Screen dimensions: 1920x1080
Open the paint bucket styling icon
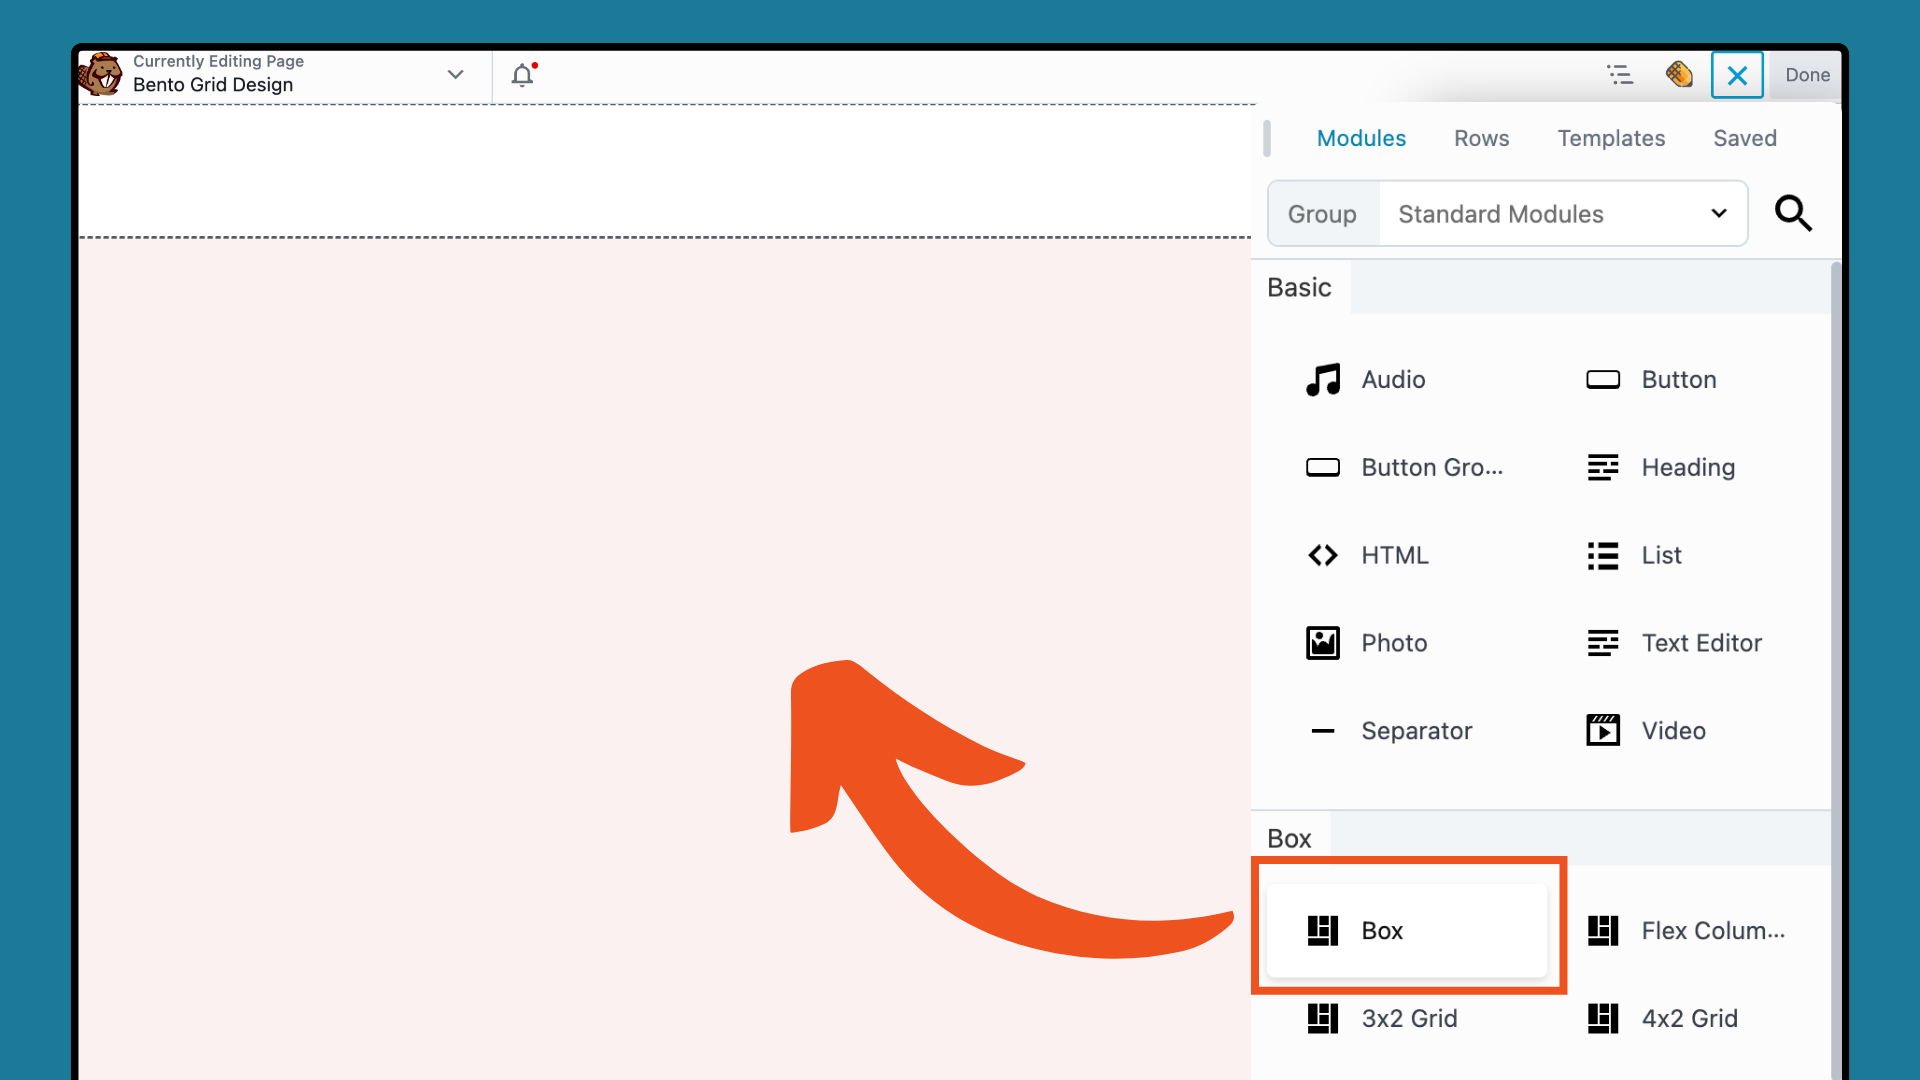click(x=1679, y=75)
